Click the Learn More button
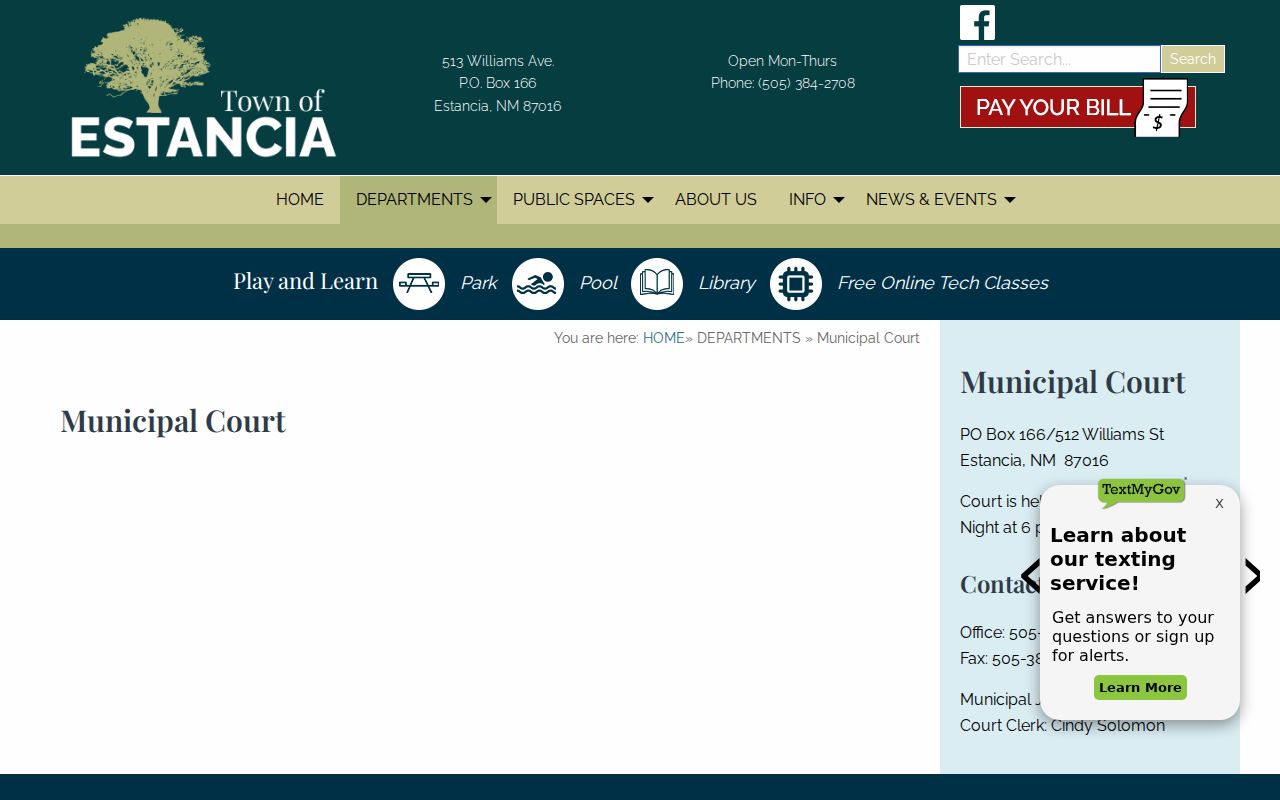Image resolution: width=1280 pixels, height=800 pixels. point(1140,687)
